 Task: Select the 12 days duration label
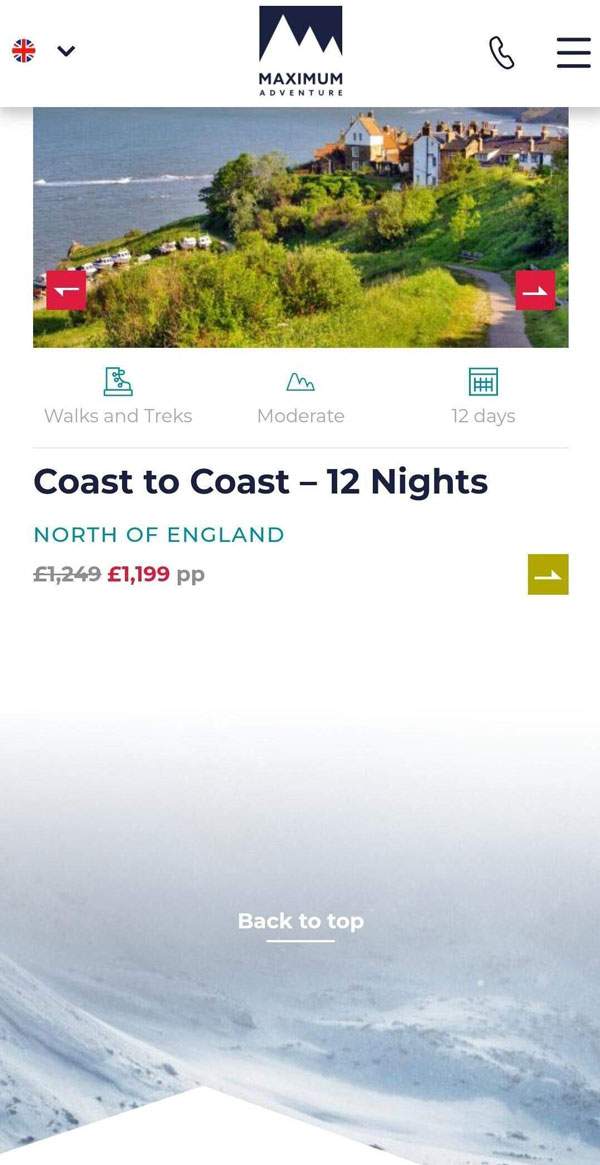point(483,416)
